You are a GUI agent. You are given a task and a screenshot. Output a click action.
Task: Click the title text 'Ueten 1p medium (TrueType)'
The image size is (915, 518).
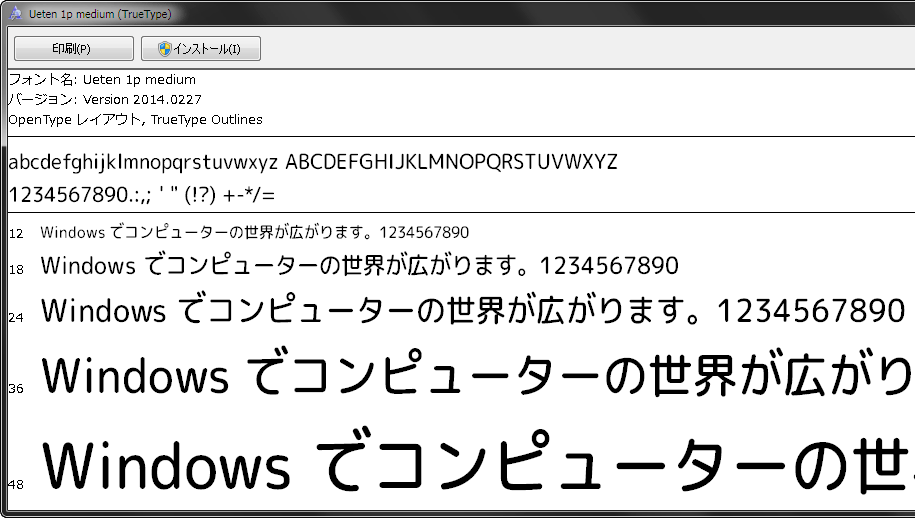point(100,13)
